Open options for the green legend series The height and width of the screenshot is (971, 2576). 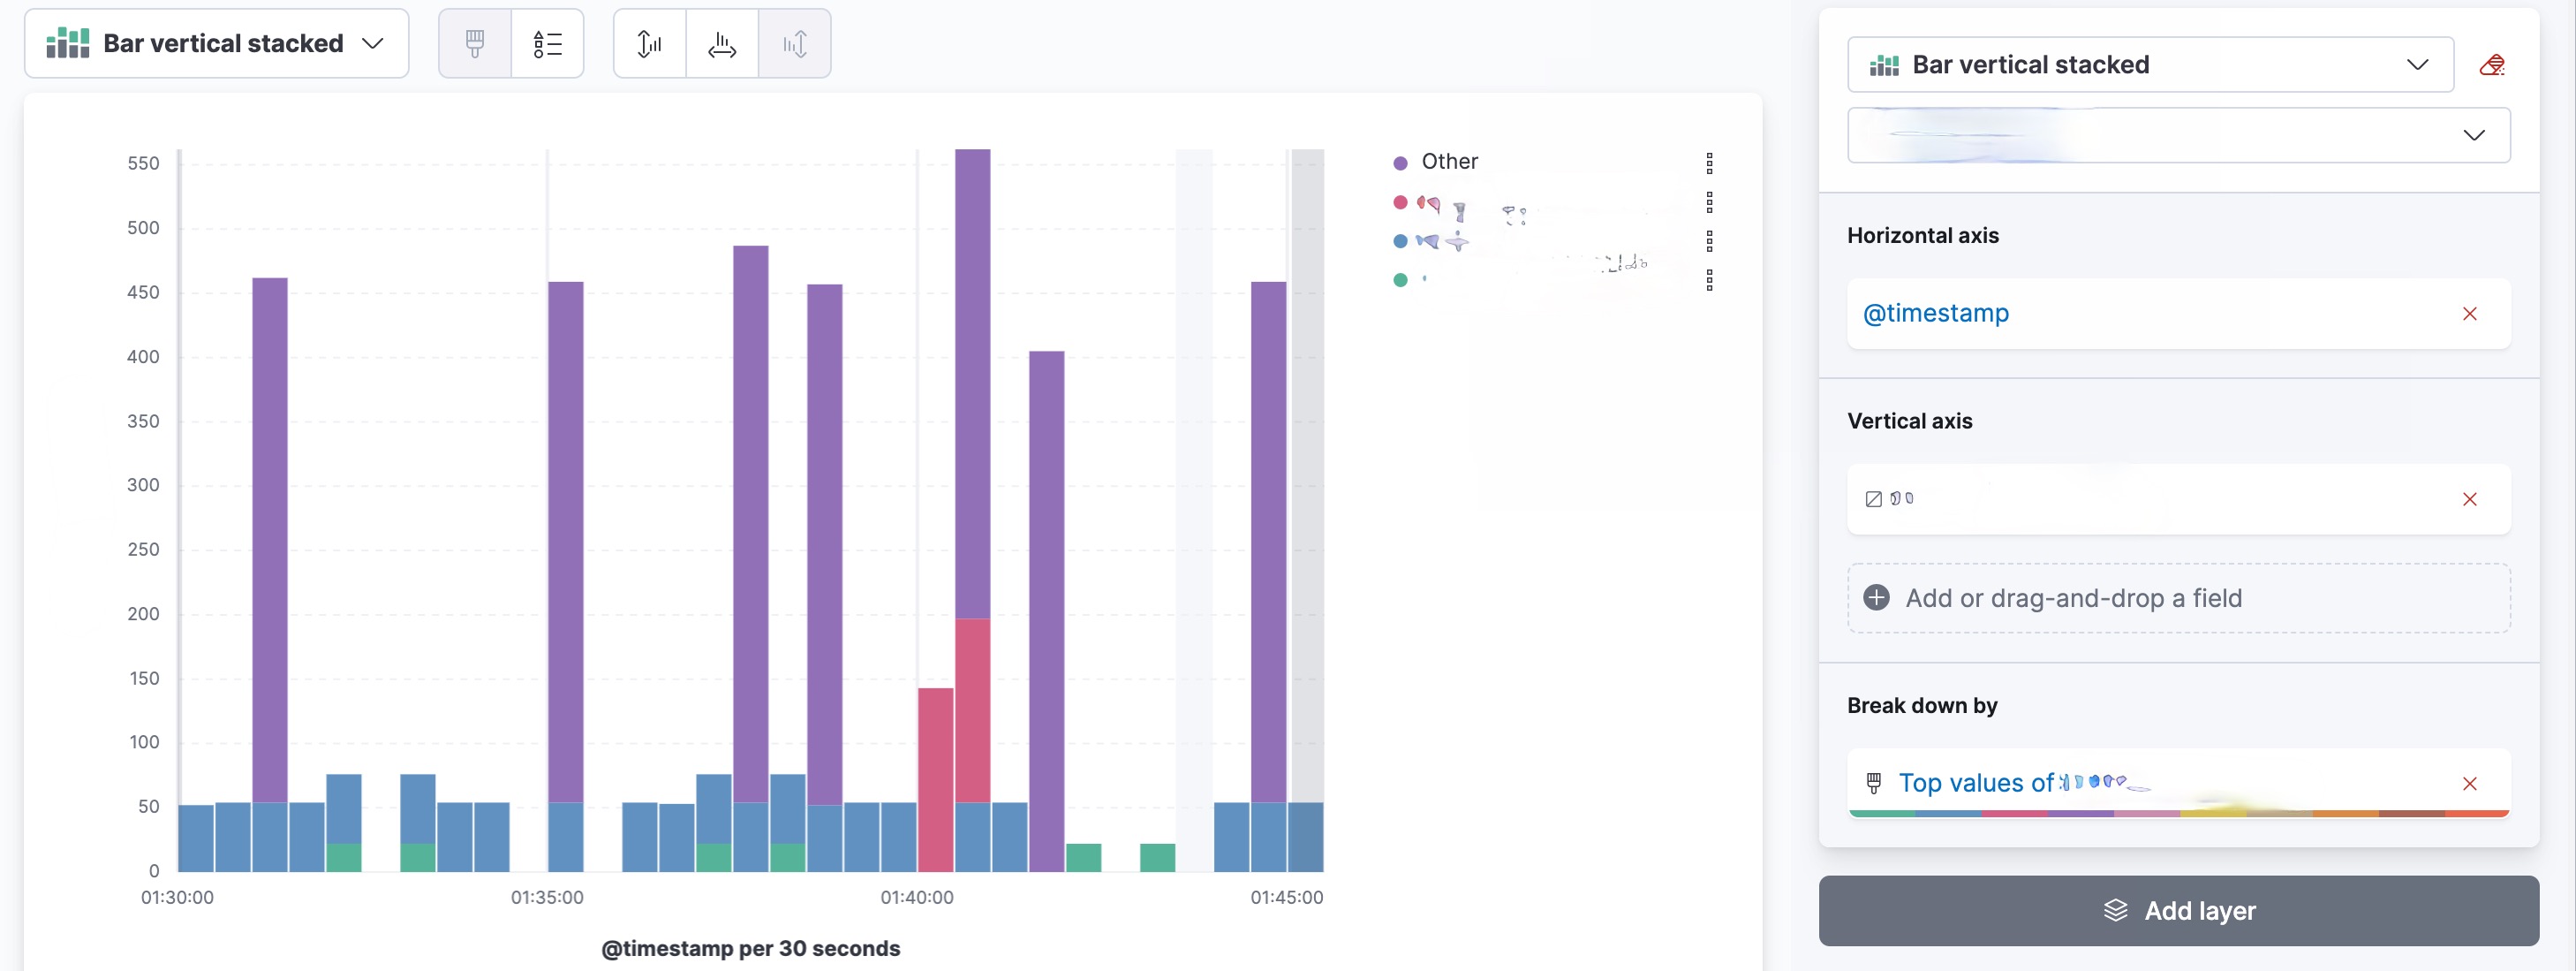1709,280
